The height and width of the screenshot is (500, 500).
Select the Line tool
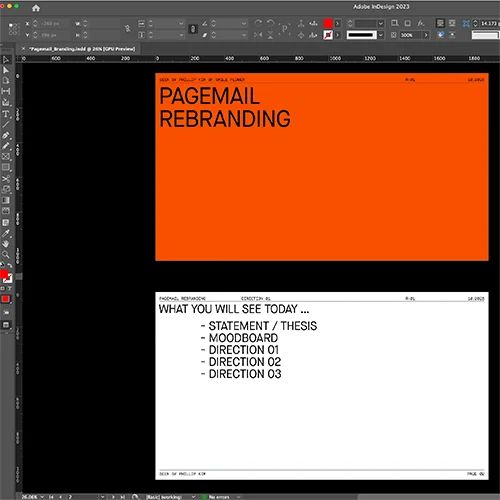click(6, 125)
